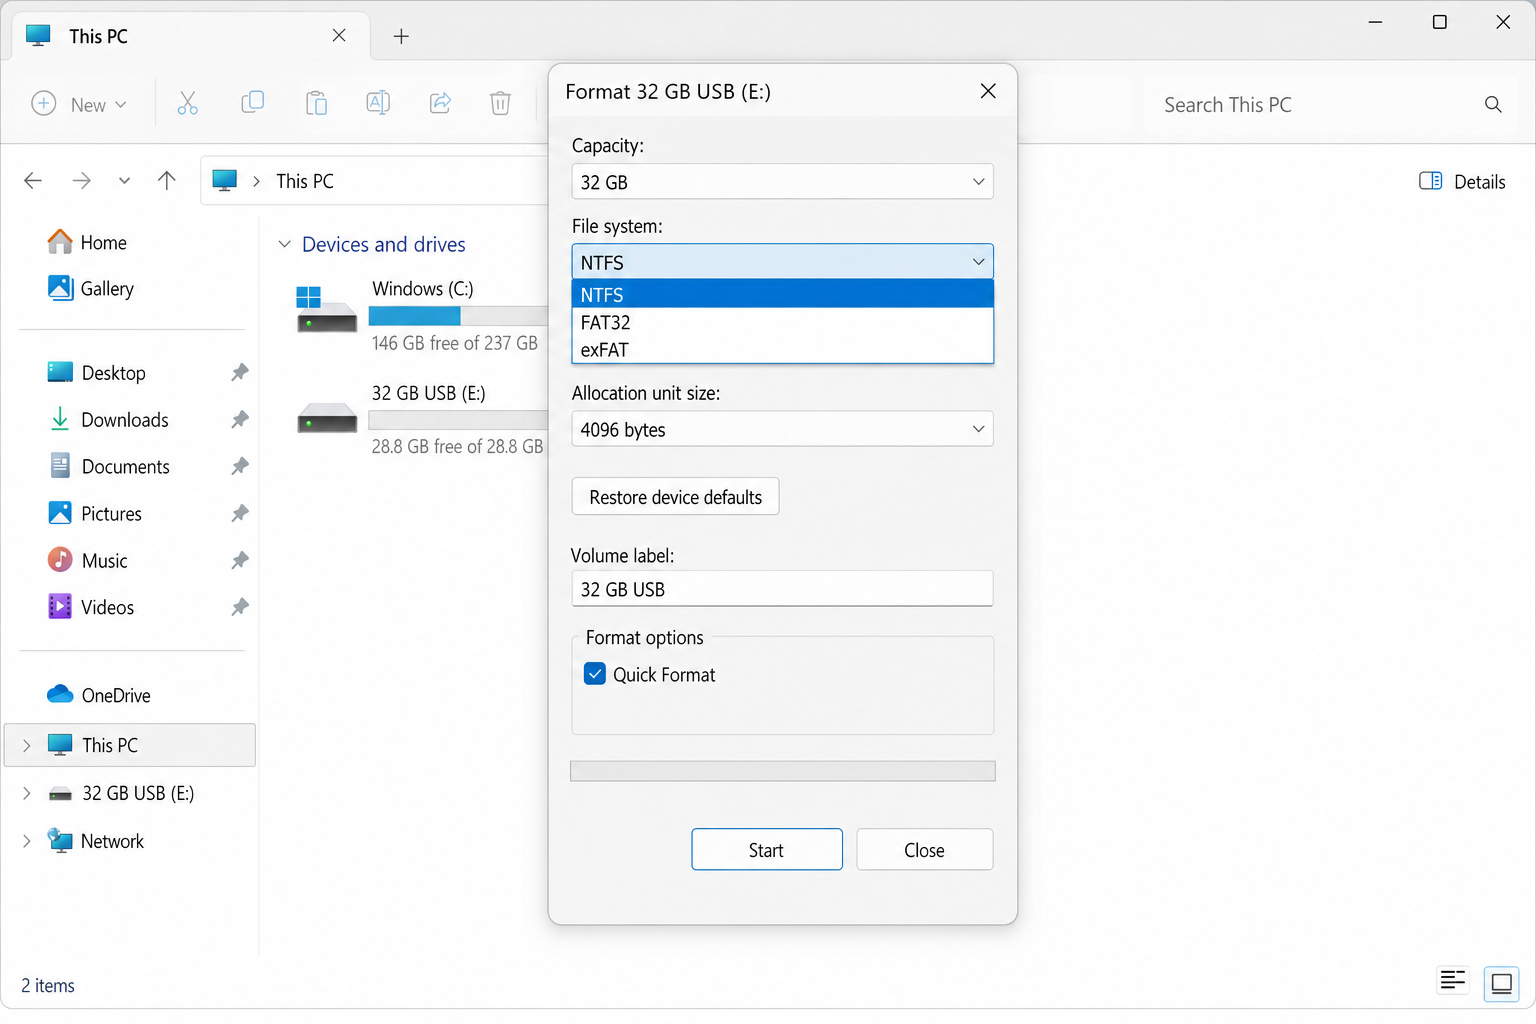Open the New menu dropdown
Screen dimensions: 1536x1024
point(80,104)
